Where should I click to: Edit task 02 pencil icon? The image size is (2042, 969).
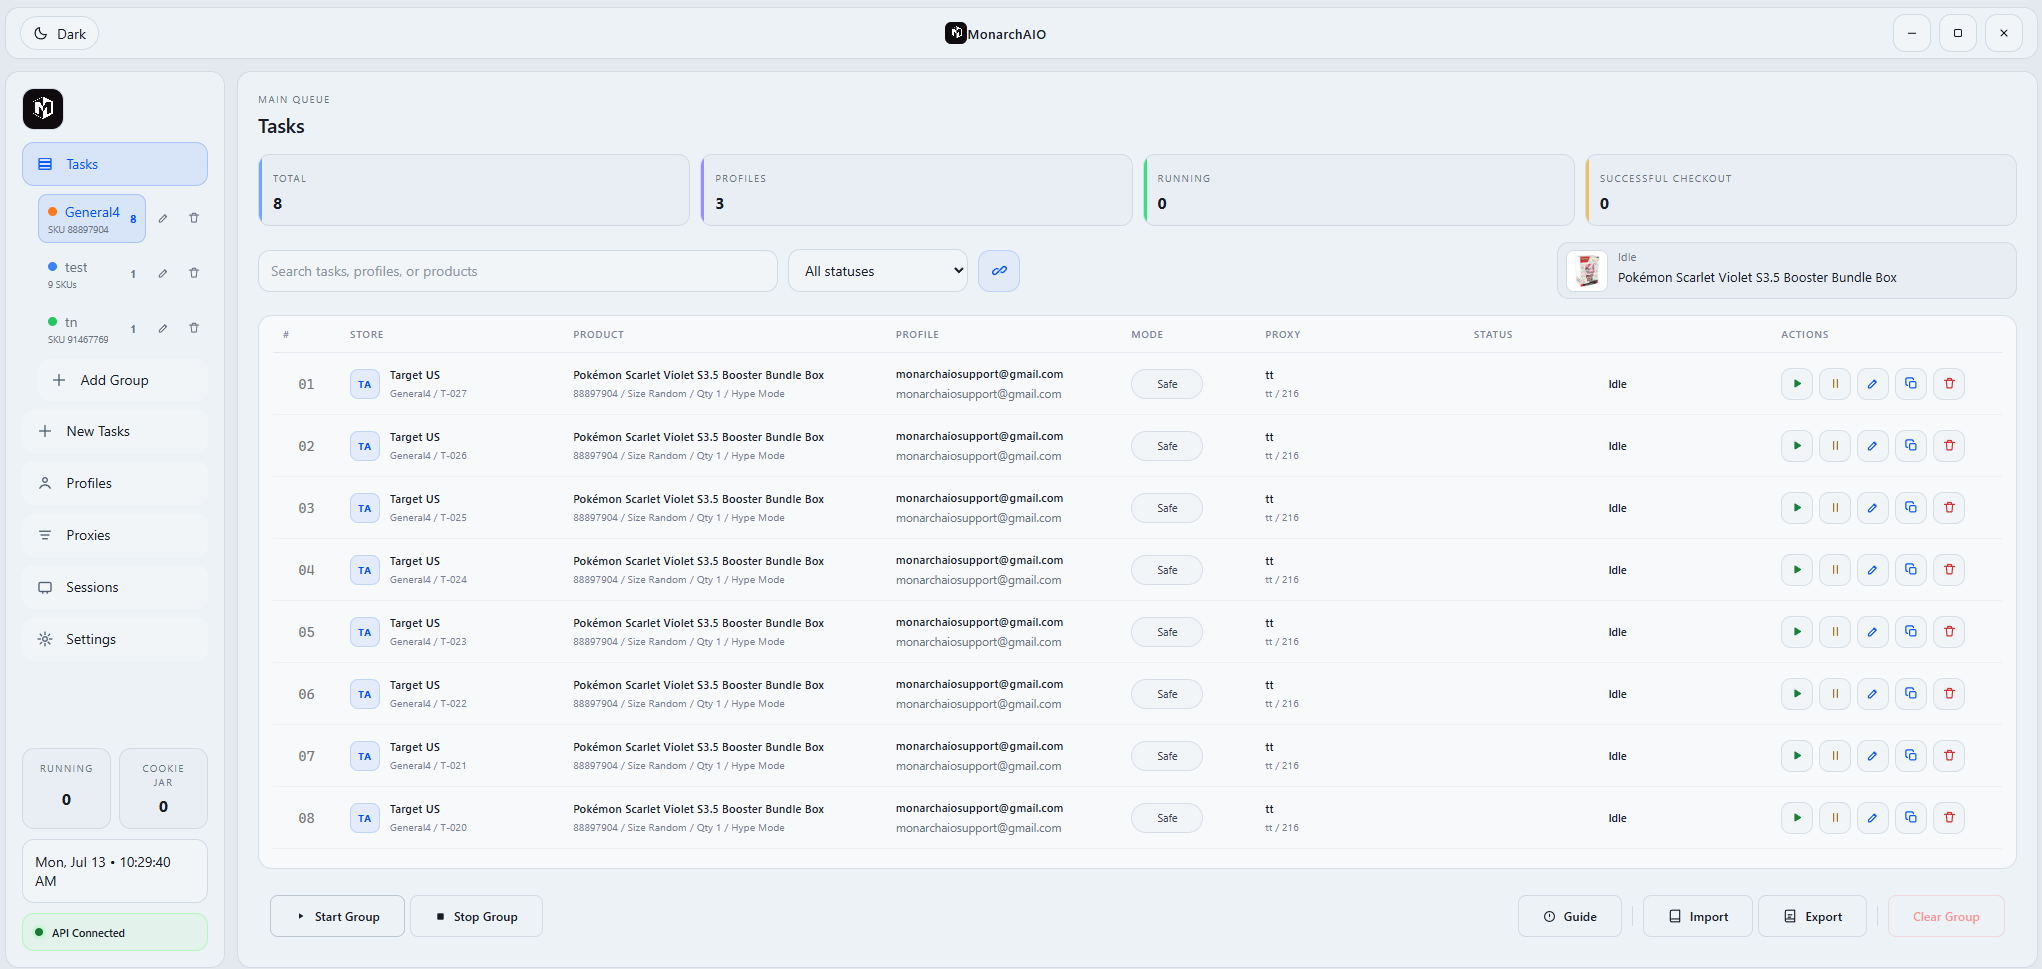point(1873,446)
